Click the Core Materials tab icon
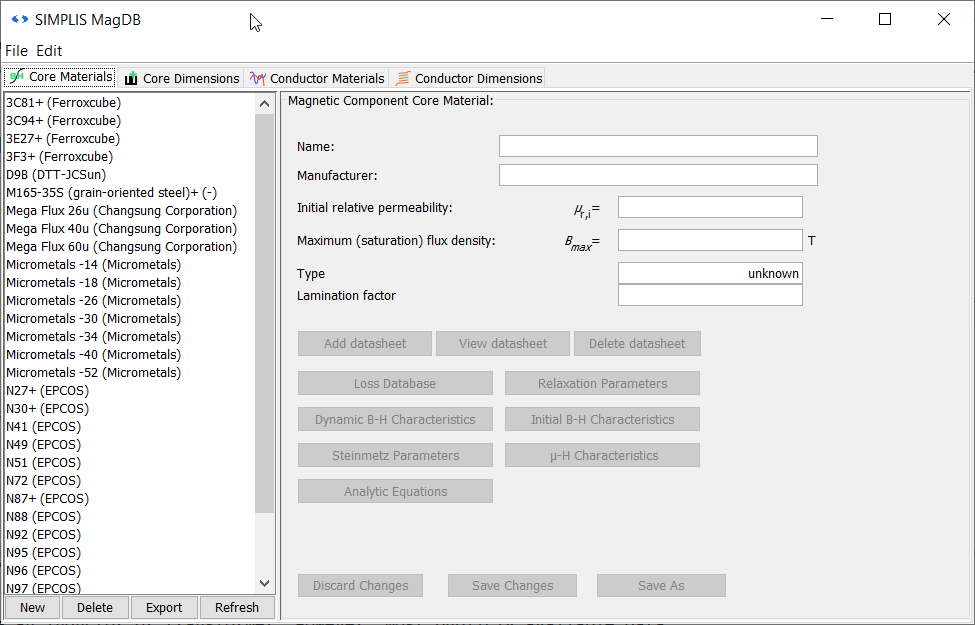 point(16,77)
